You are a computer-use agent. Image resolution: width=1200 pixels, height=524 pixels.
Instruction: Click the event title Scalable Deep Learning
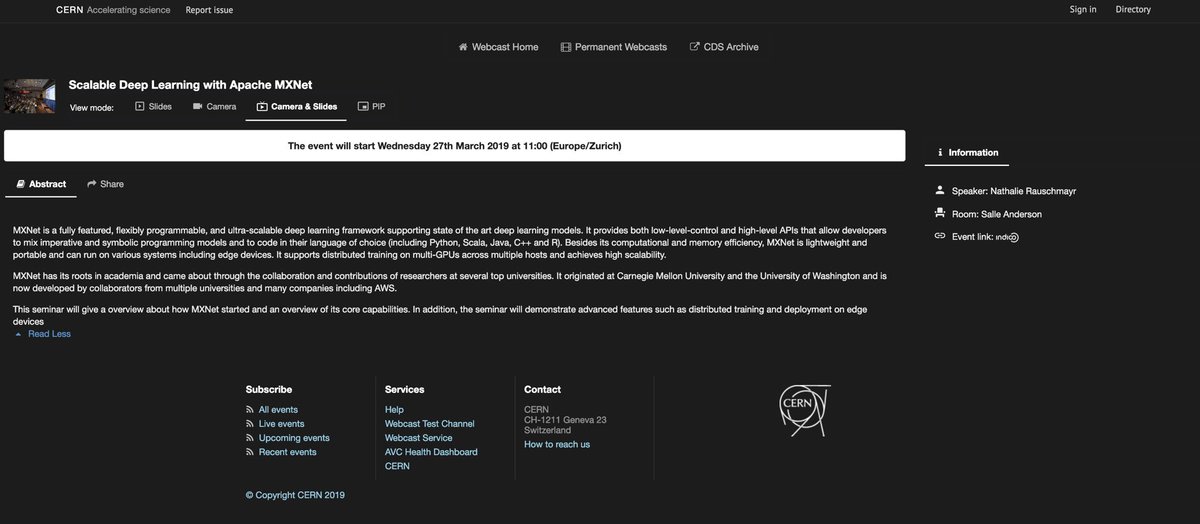(x=190, y=85)
